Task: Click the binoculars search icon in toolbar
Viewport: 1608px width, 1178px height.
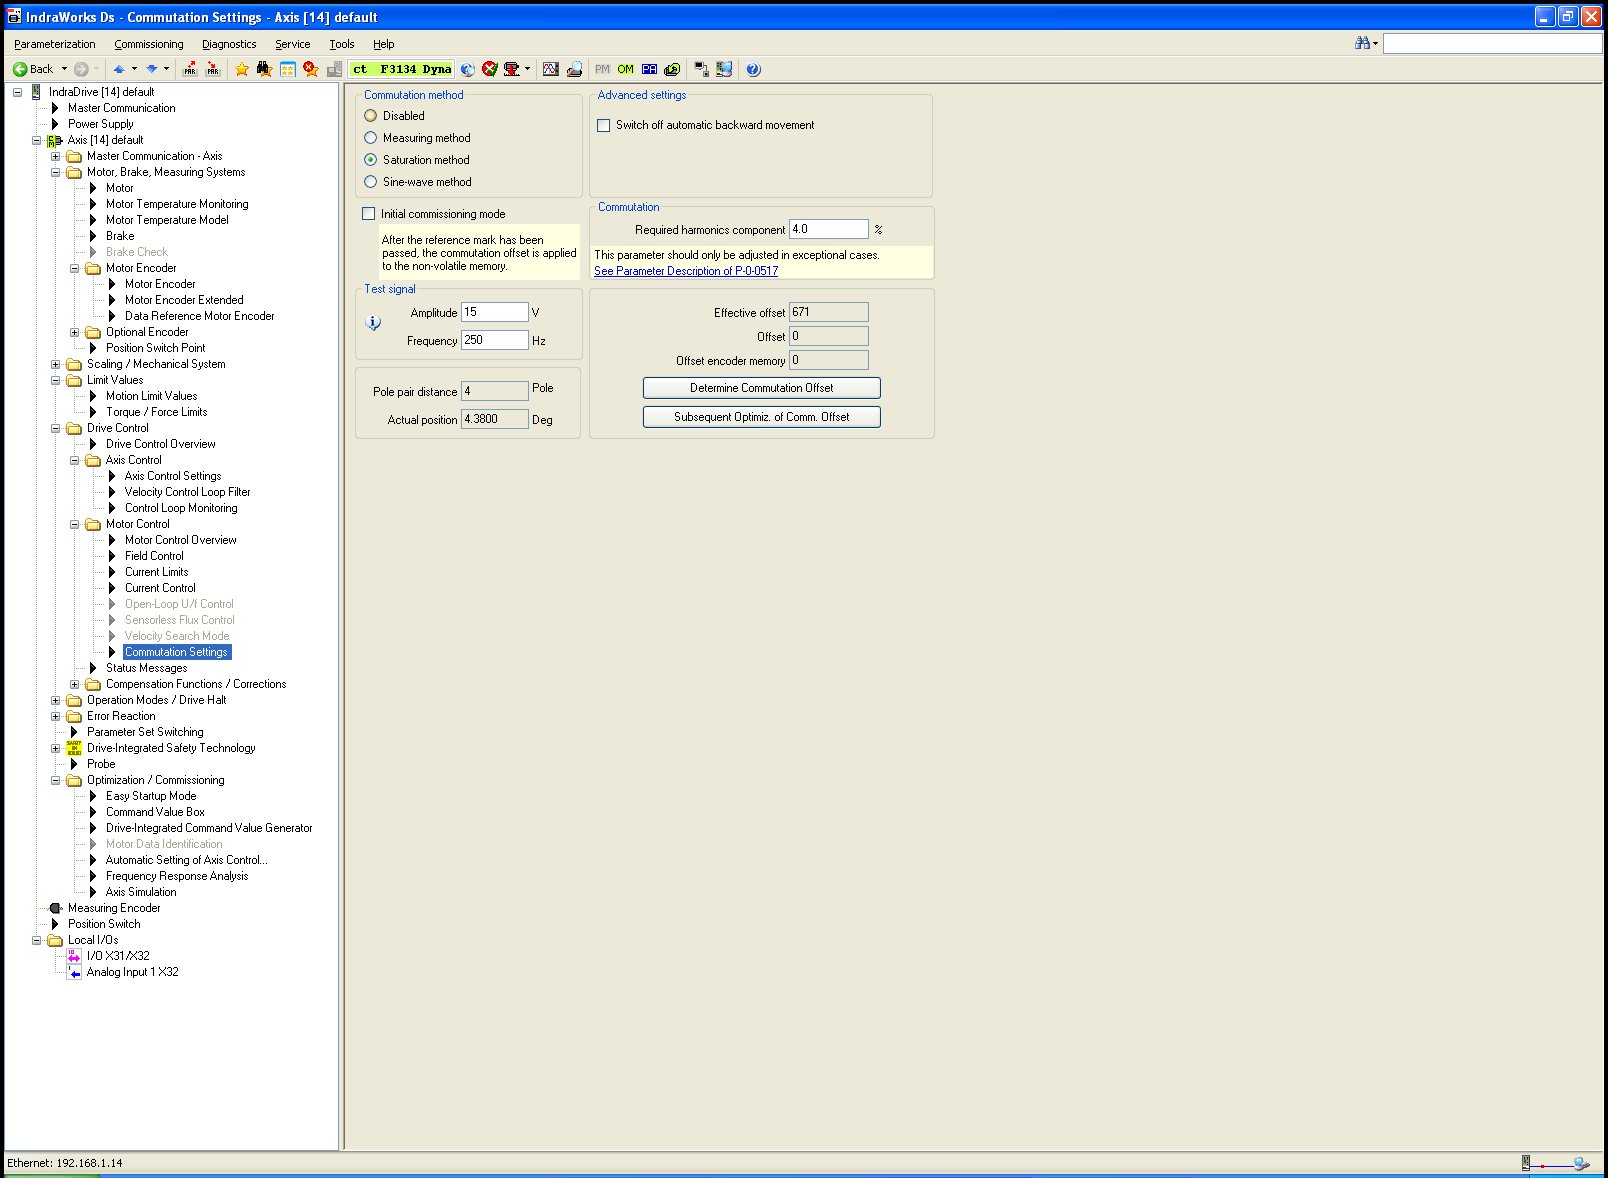Action: tap(264, 69)
